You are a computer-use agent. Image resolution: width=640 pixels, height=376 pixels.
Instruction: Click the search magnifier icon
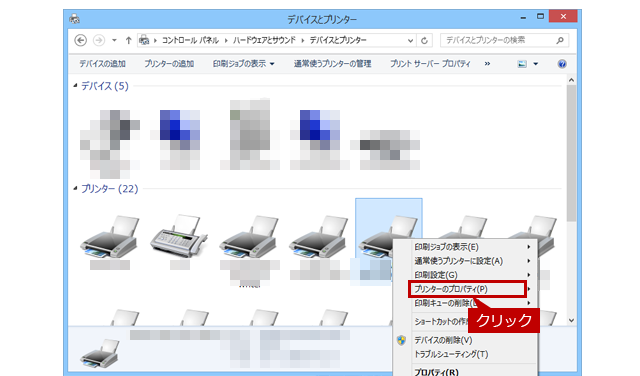(560, 40)
